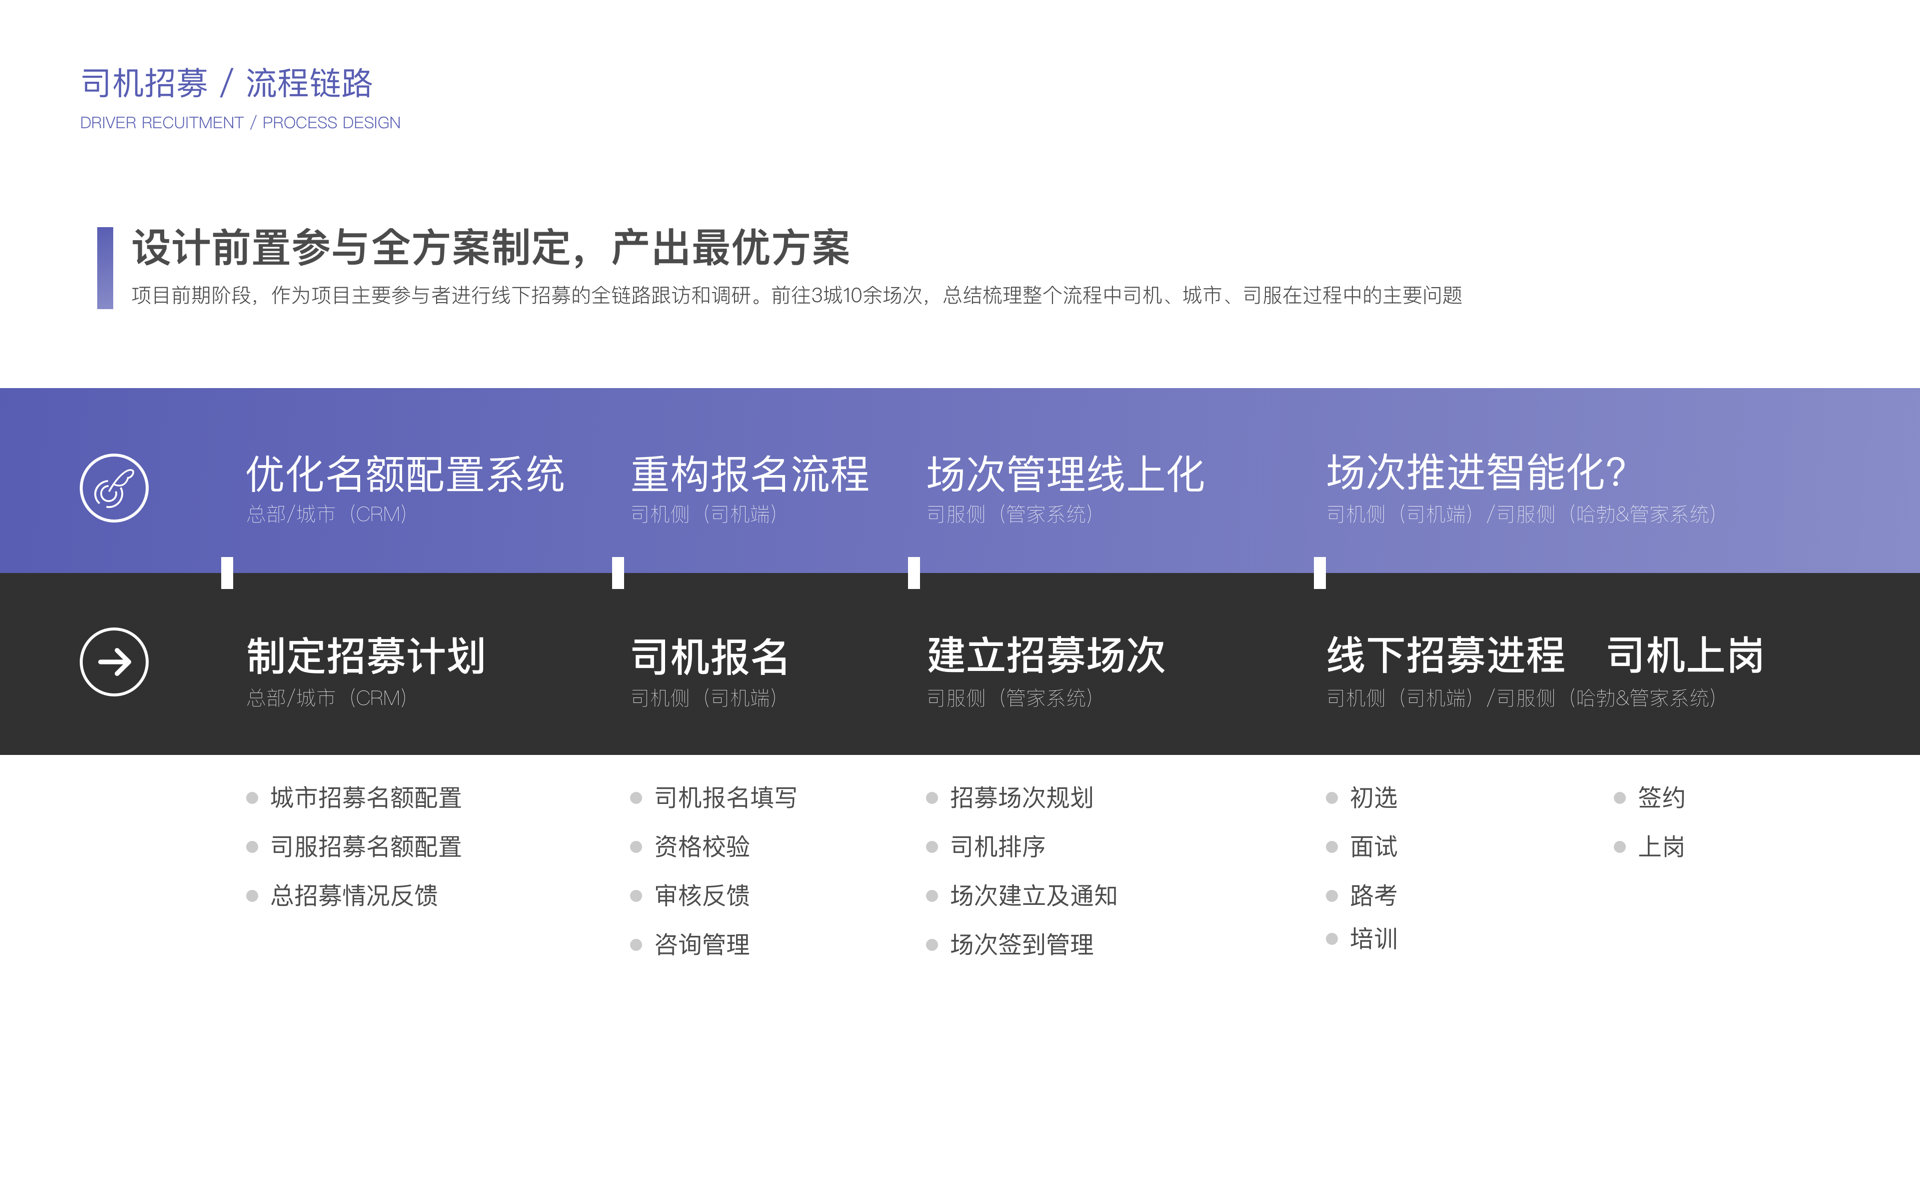This screenshot has height=1200, width=1920.
Task: Select the 重构报名流程 heading
Action: [749, 475]
